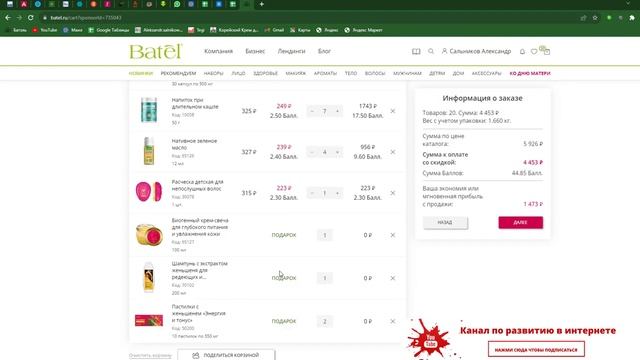Open wishlist heart icon
This screenshot has height=360, width=640.
pos(534,51)
